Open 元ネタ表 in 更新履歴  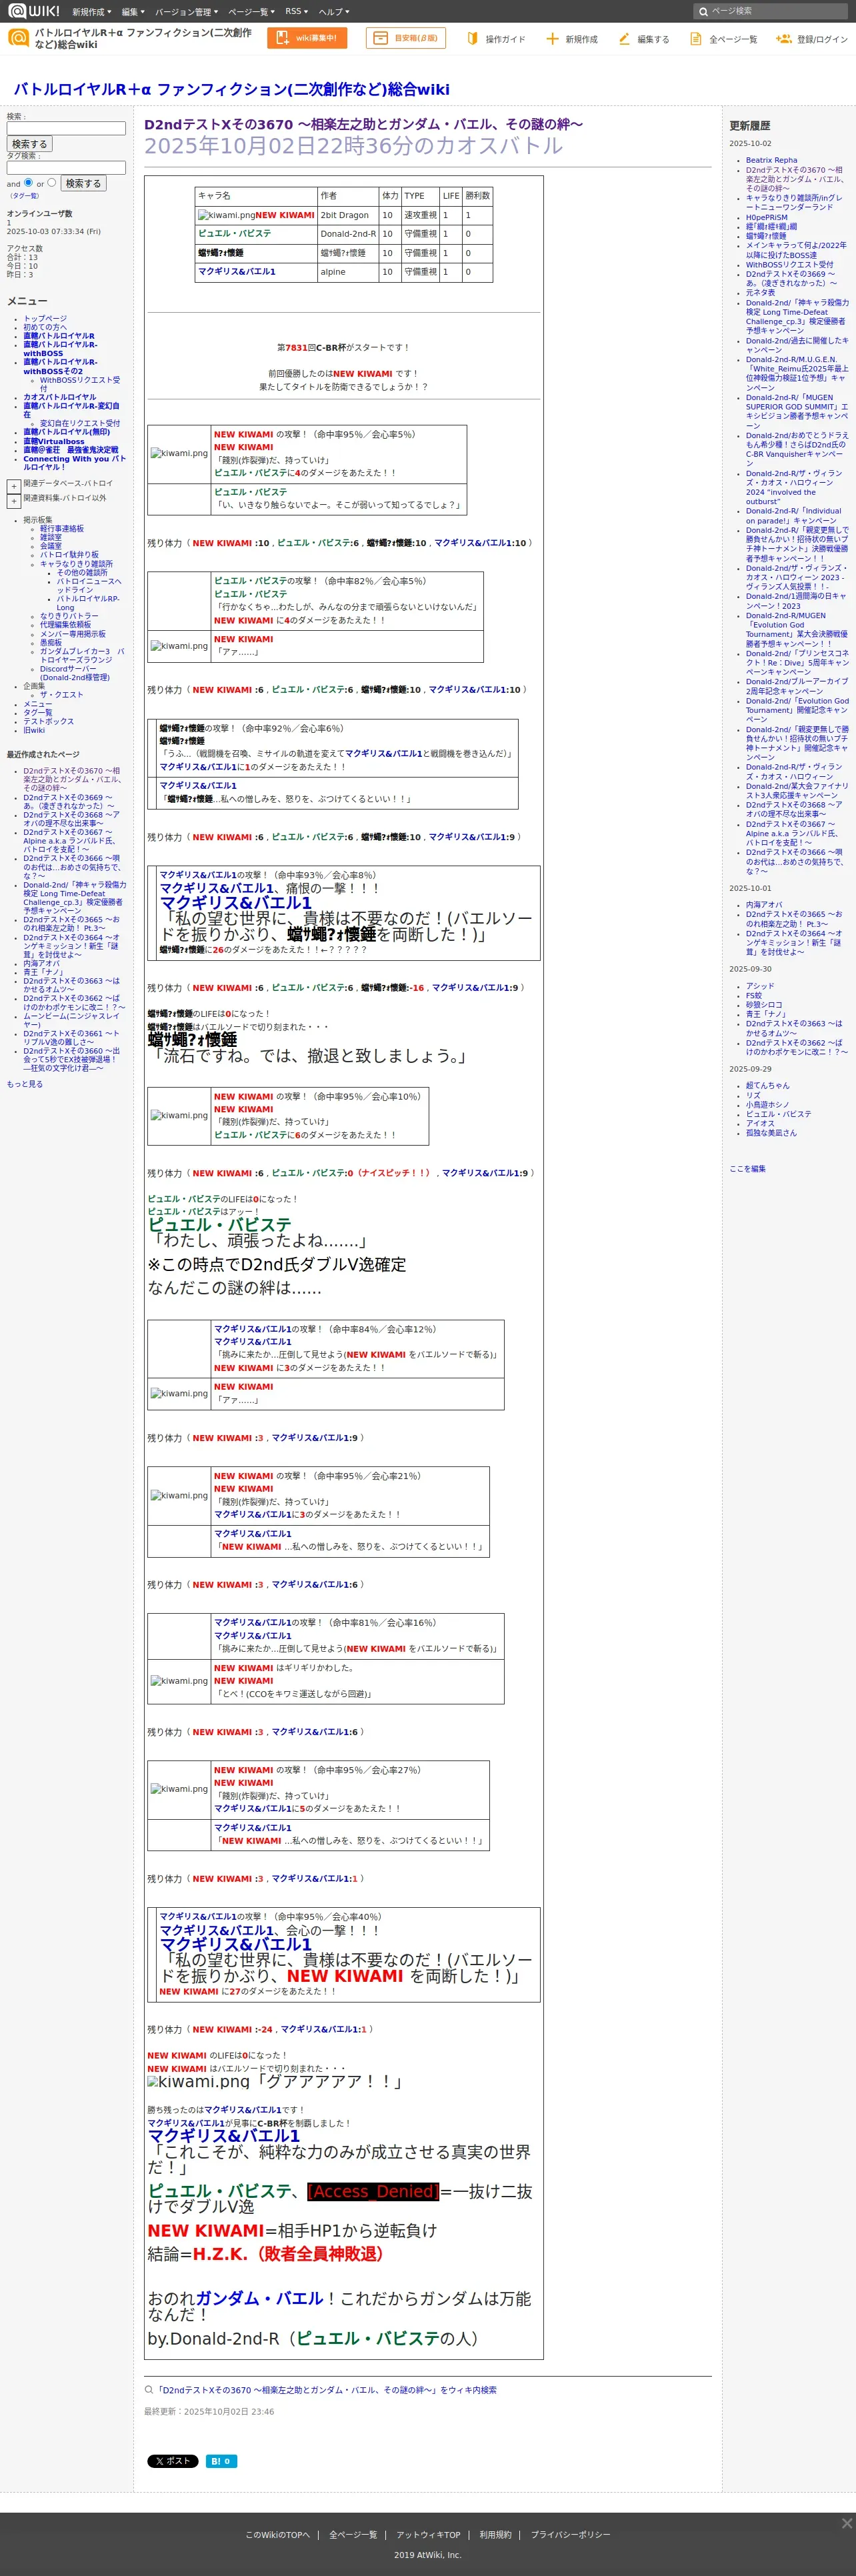click(760, 293)
